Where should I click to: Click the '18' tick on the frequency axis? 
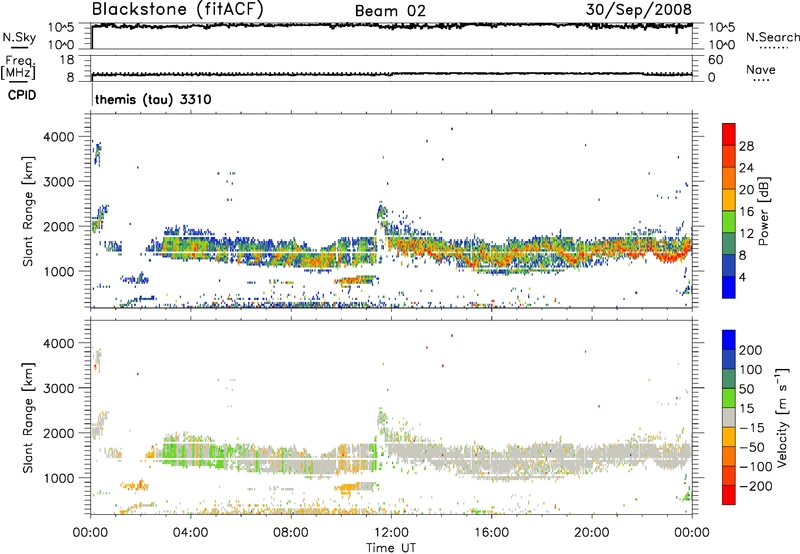(67, 60)
